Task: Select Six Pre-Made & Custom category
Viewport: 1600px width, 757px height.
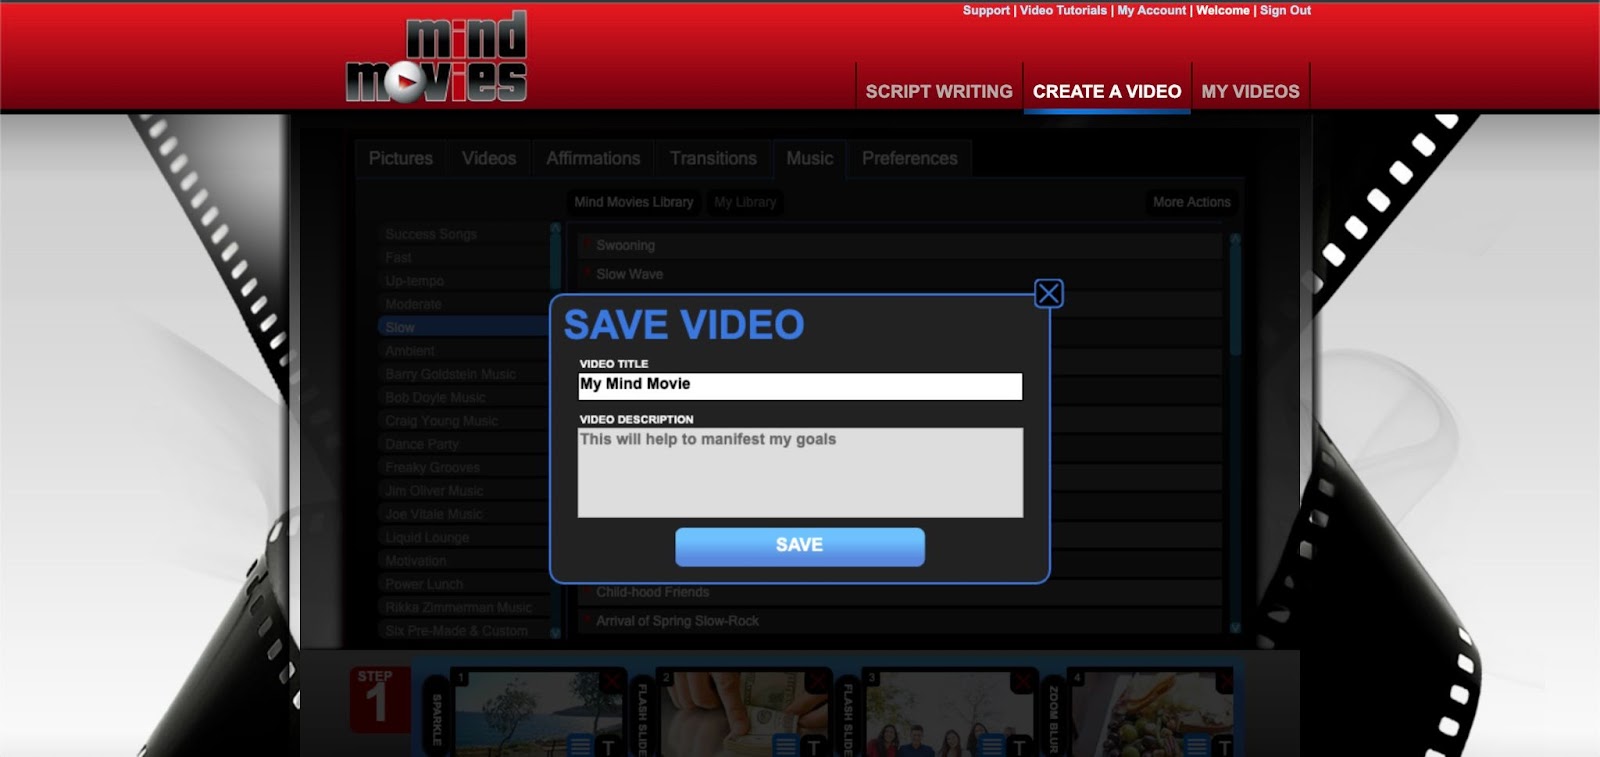Action: point(463,631)
